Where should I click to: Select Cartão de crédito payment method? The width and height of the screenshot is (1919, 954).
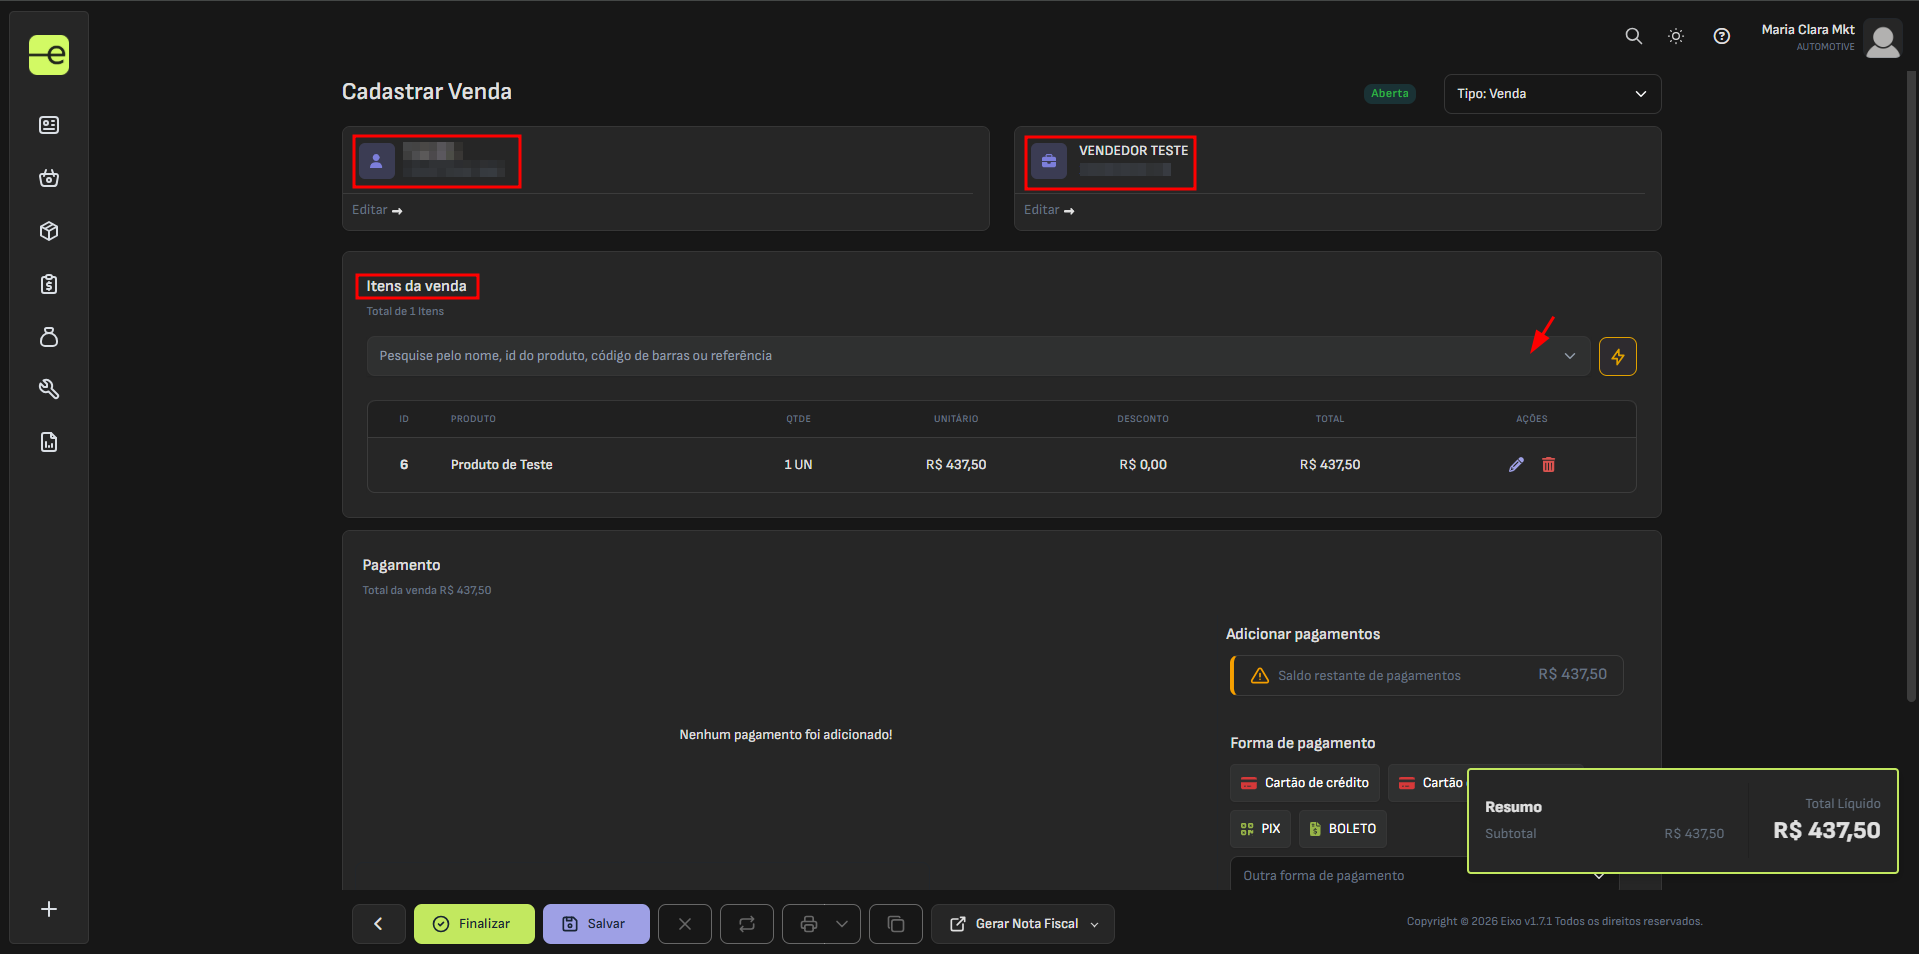(x=1304, y=783)
